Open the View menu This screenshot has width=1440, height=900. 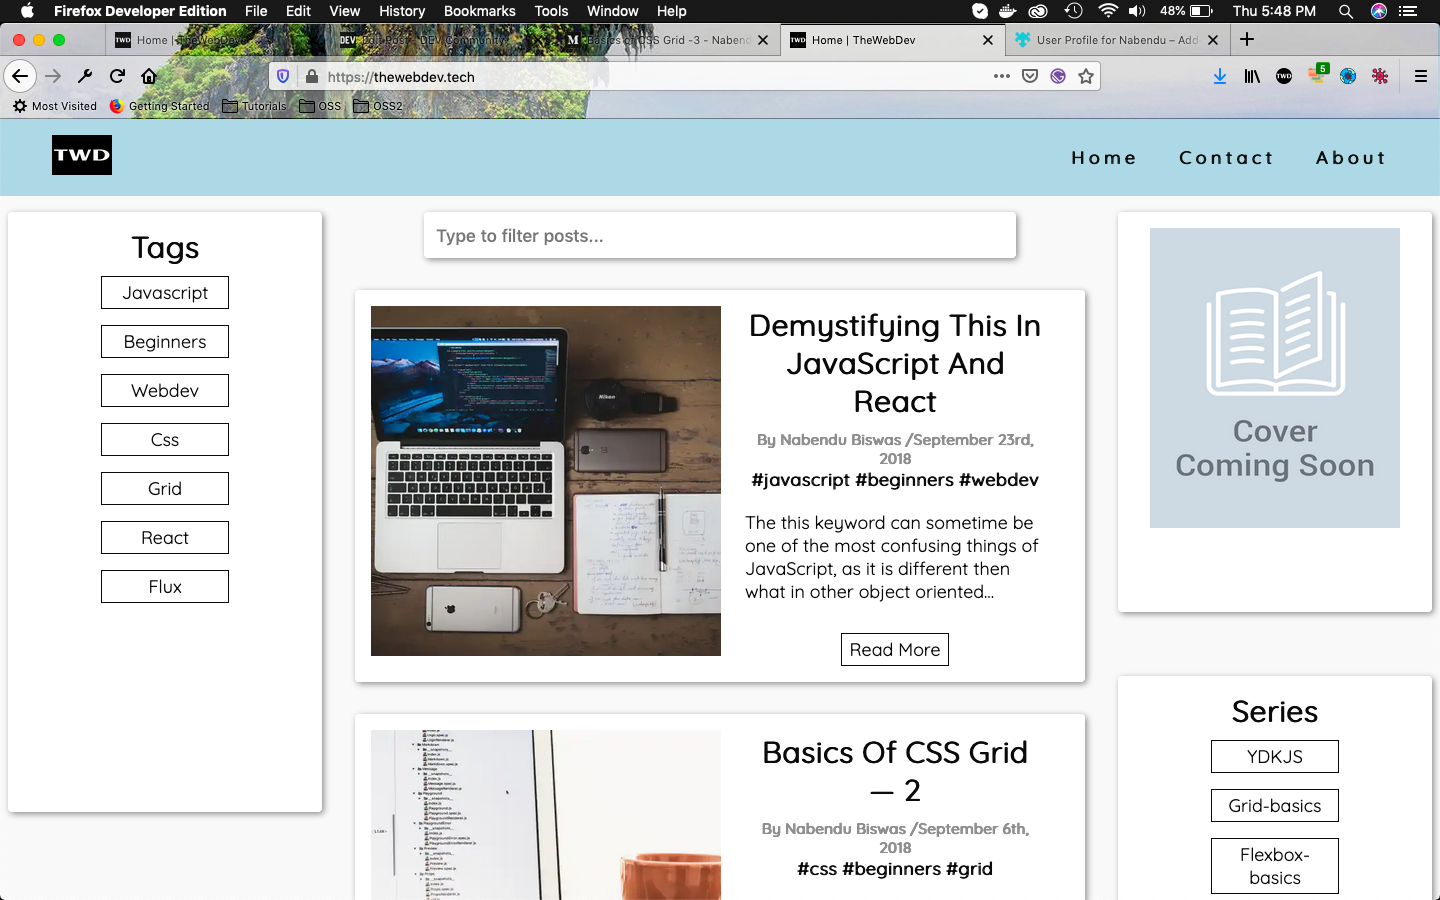point(344,11)
